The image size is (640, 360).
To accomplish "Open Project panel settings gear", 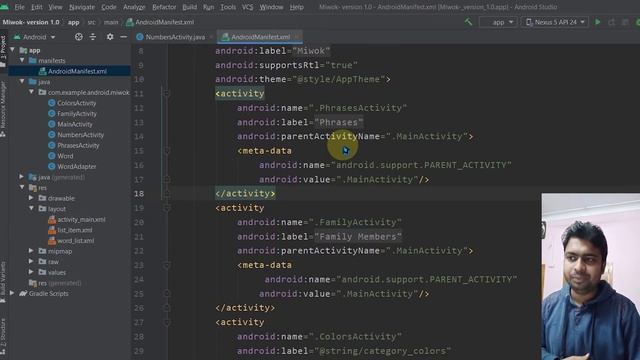I will [x=110, y=37].
